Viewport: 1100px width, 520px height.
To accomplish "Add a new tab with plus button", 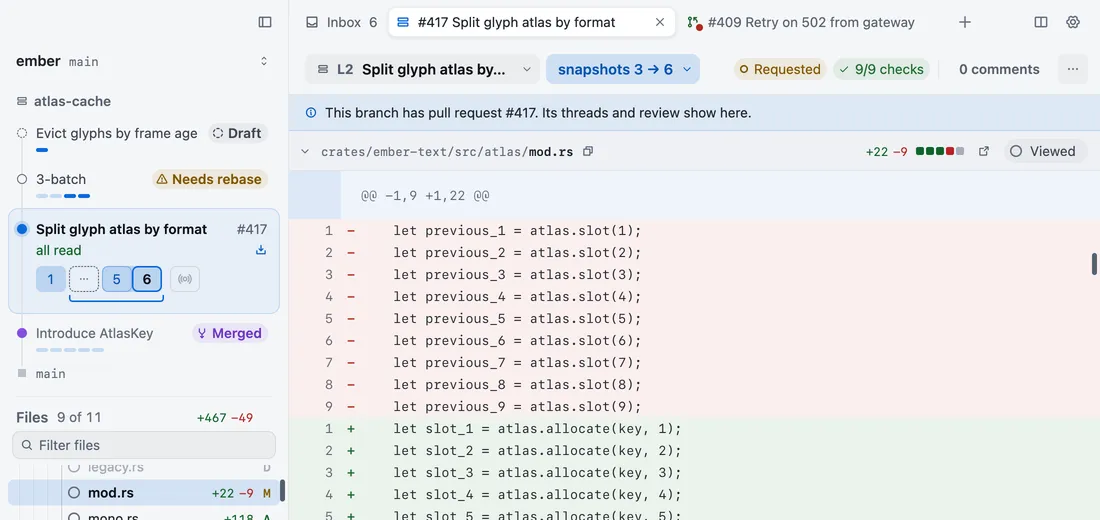I will [965, 22].
